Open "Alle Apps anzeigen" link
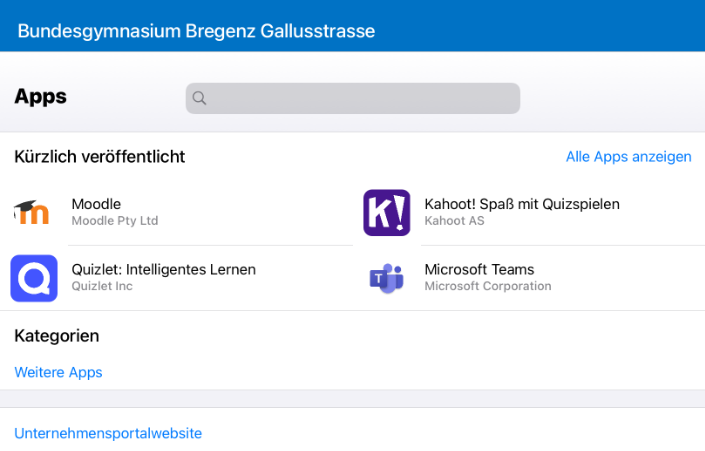Viewport: 705px width, 451px height. click(628, 157)
